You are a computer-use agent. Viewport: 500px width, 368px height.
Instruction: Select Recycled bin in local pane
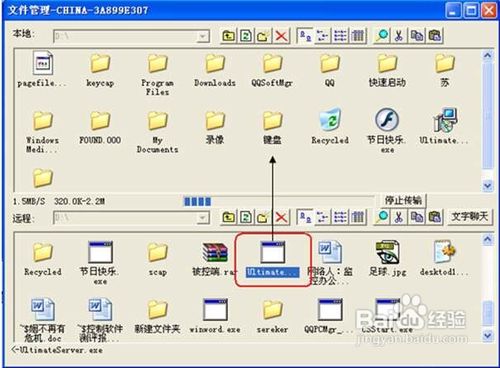[x=330, y=127]
